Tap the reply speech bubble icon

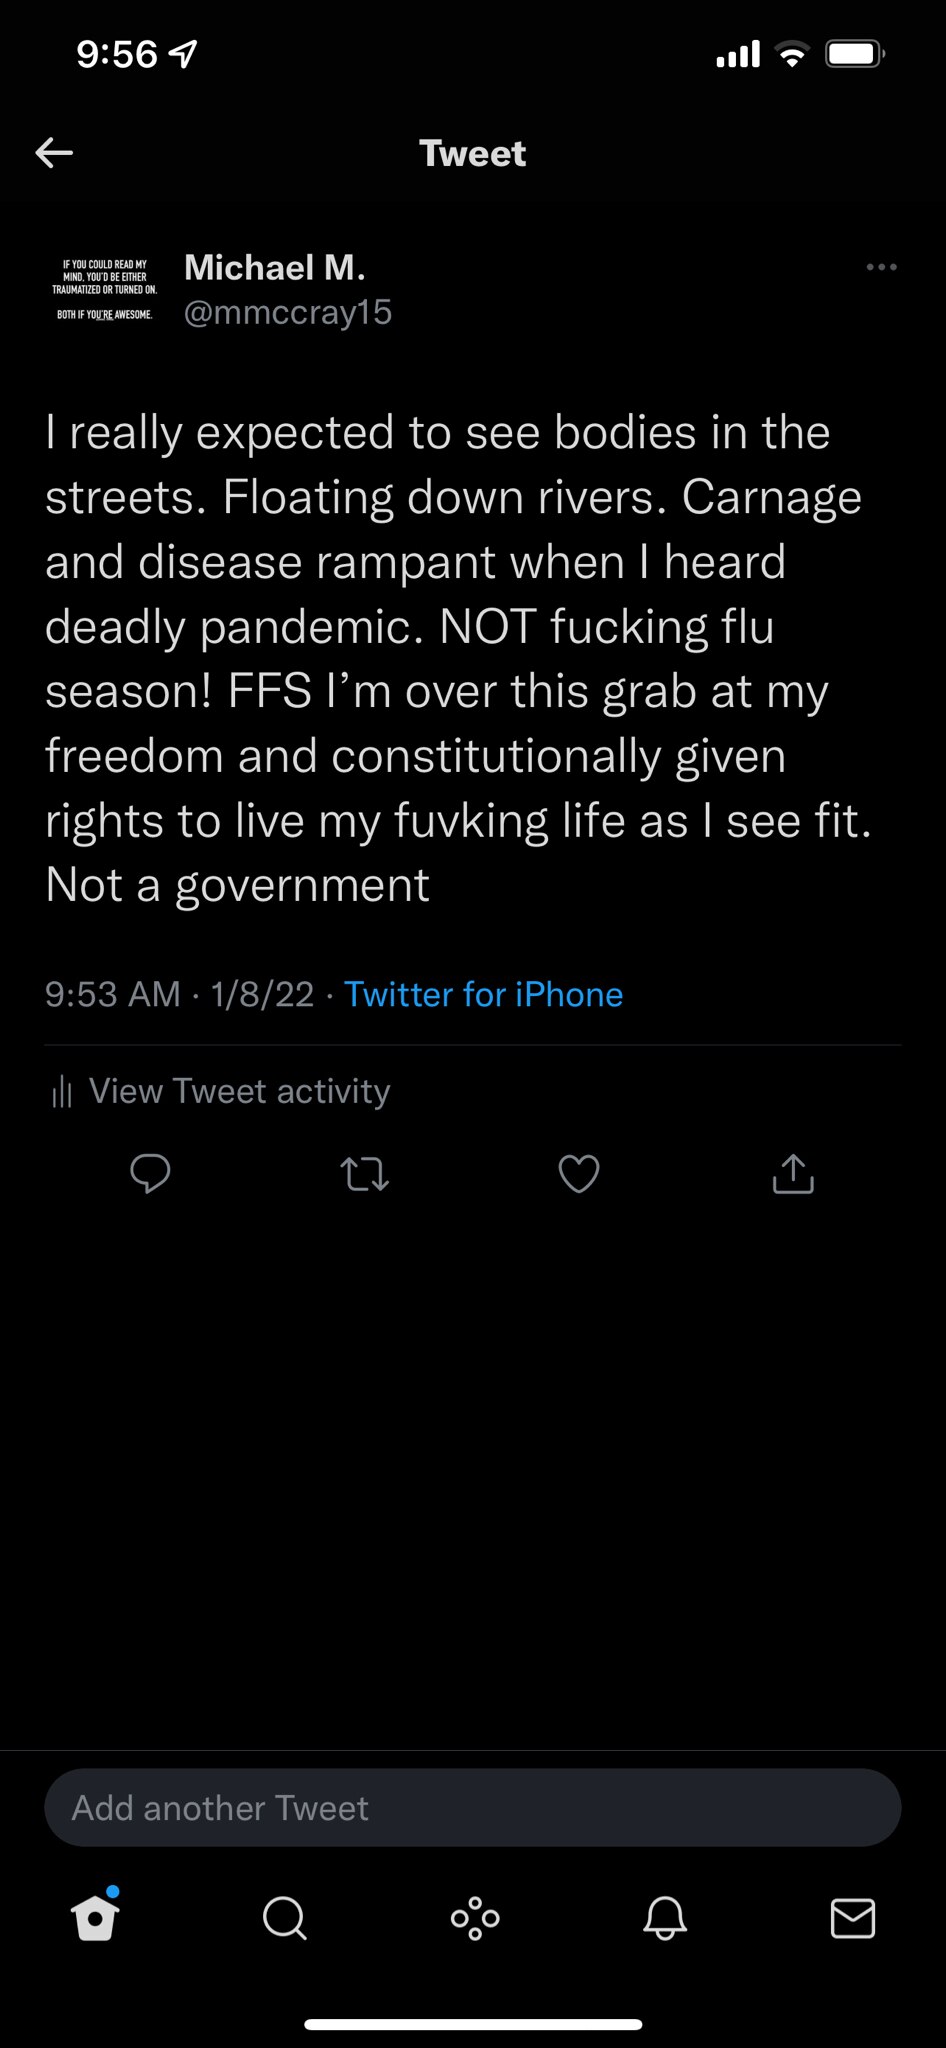pyautogui.click(x=150, y=1173)
